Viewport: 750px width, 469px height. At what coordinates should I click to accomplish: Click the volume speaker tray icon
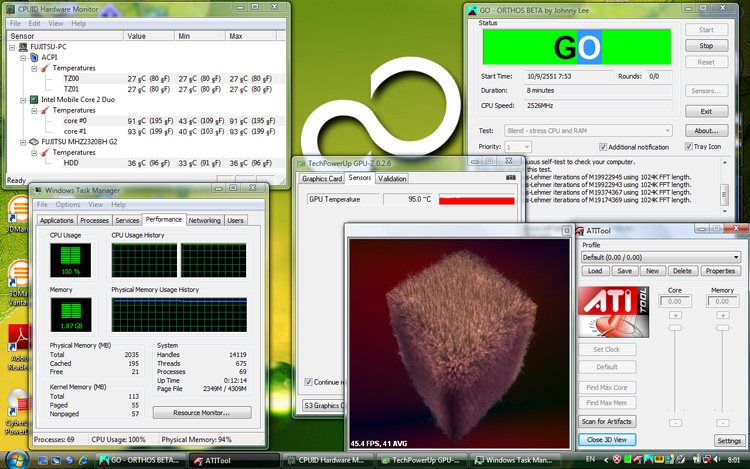click(x=717, y=459)
